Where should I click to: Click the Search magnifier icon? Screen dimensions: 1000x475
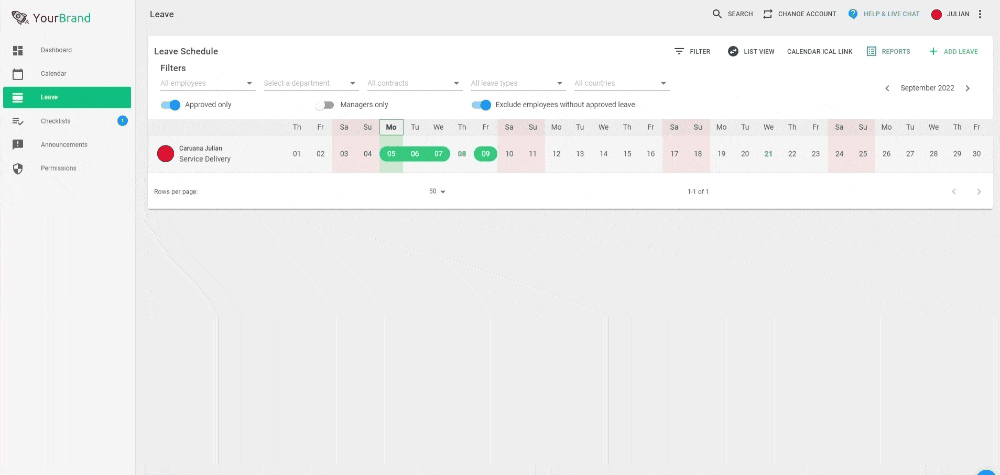717,14
